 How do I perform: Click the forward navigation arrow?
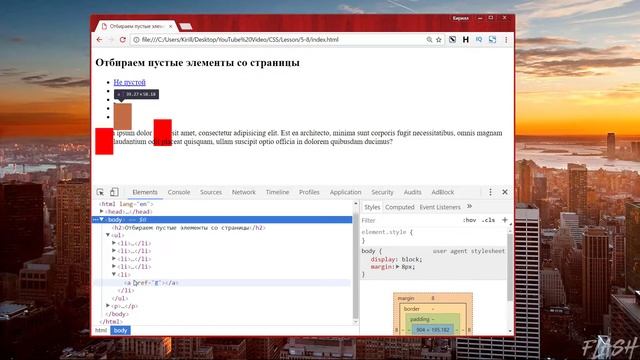(111, 40)
